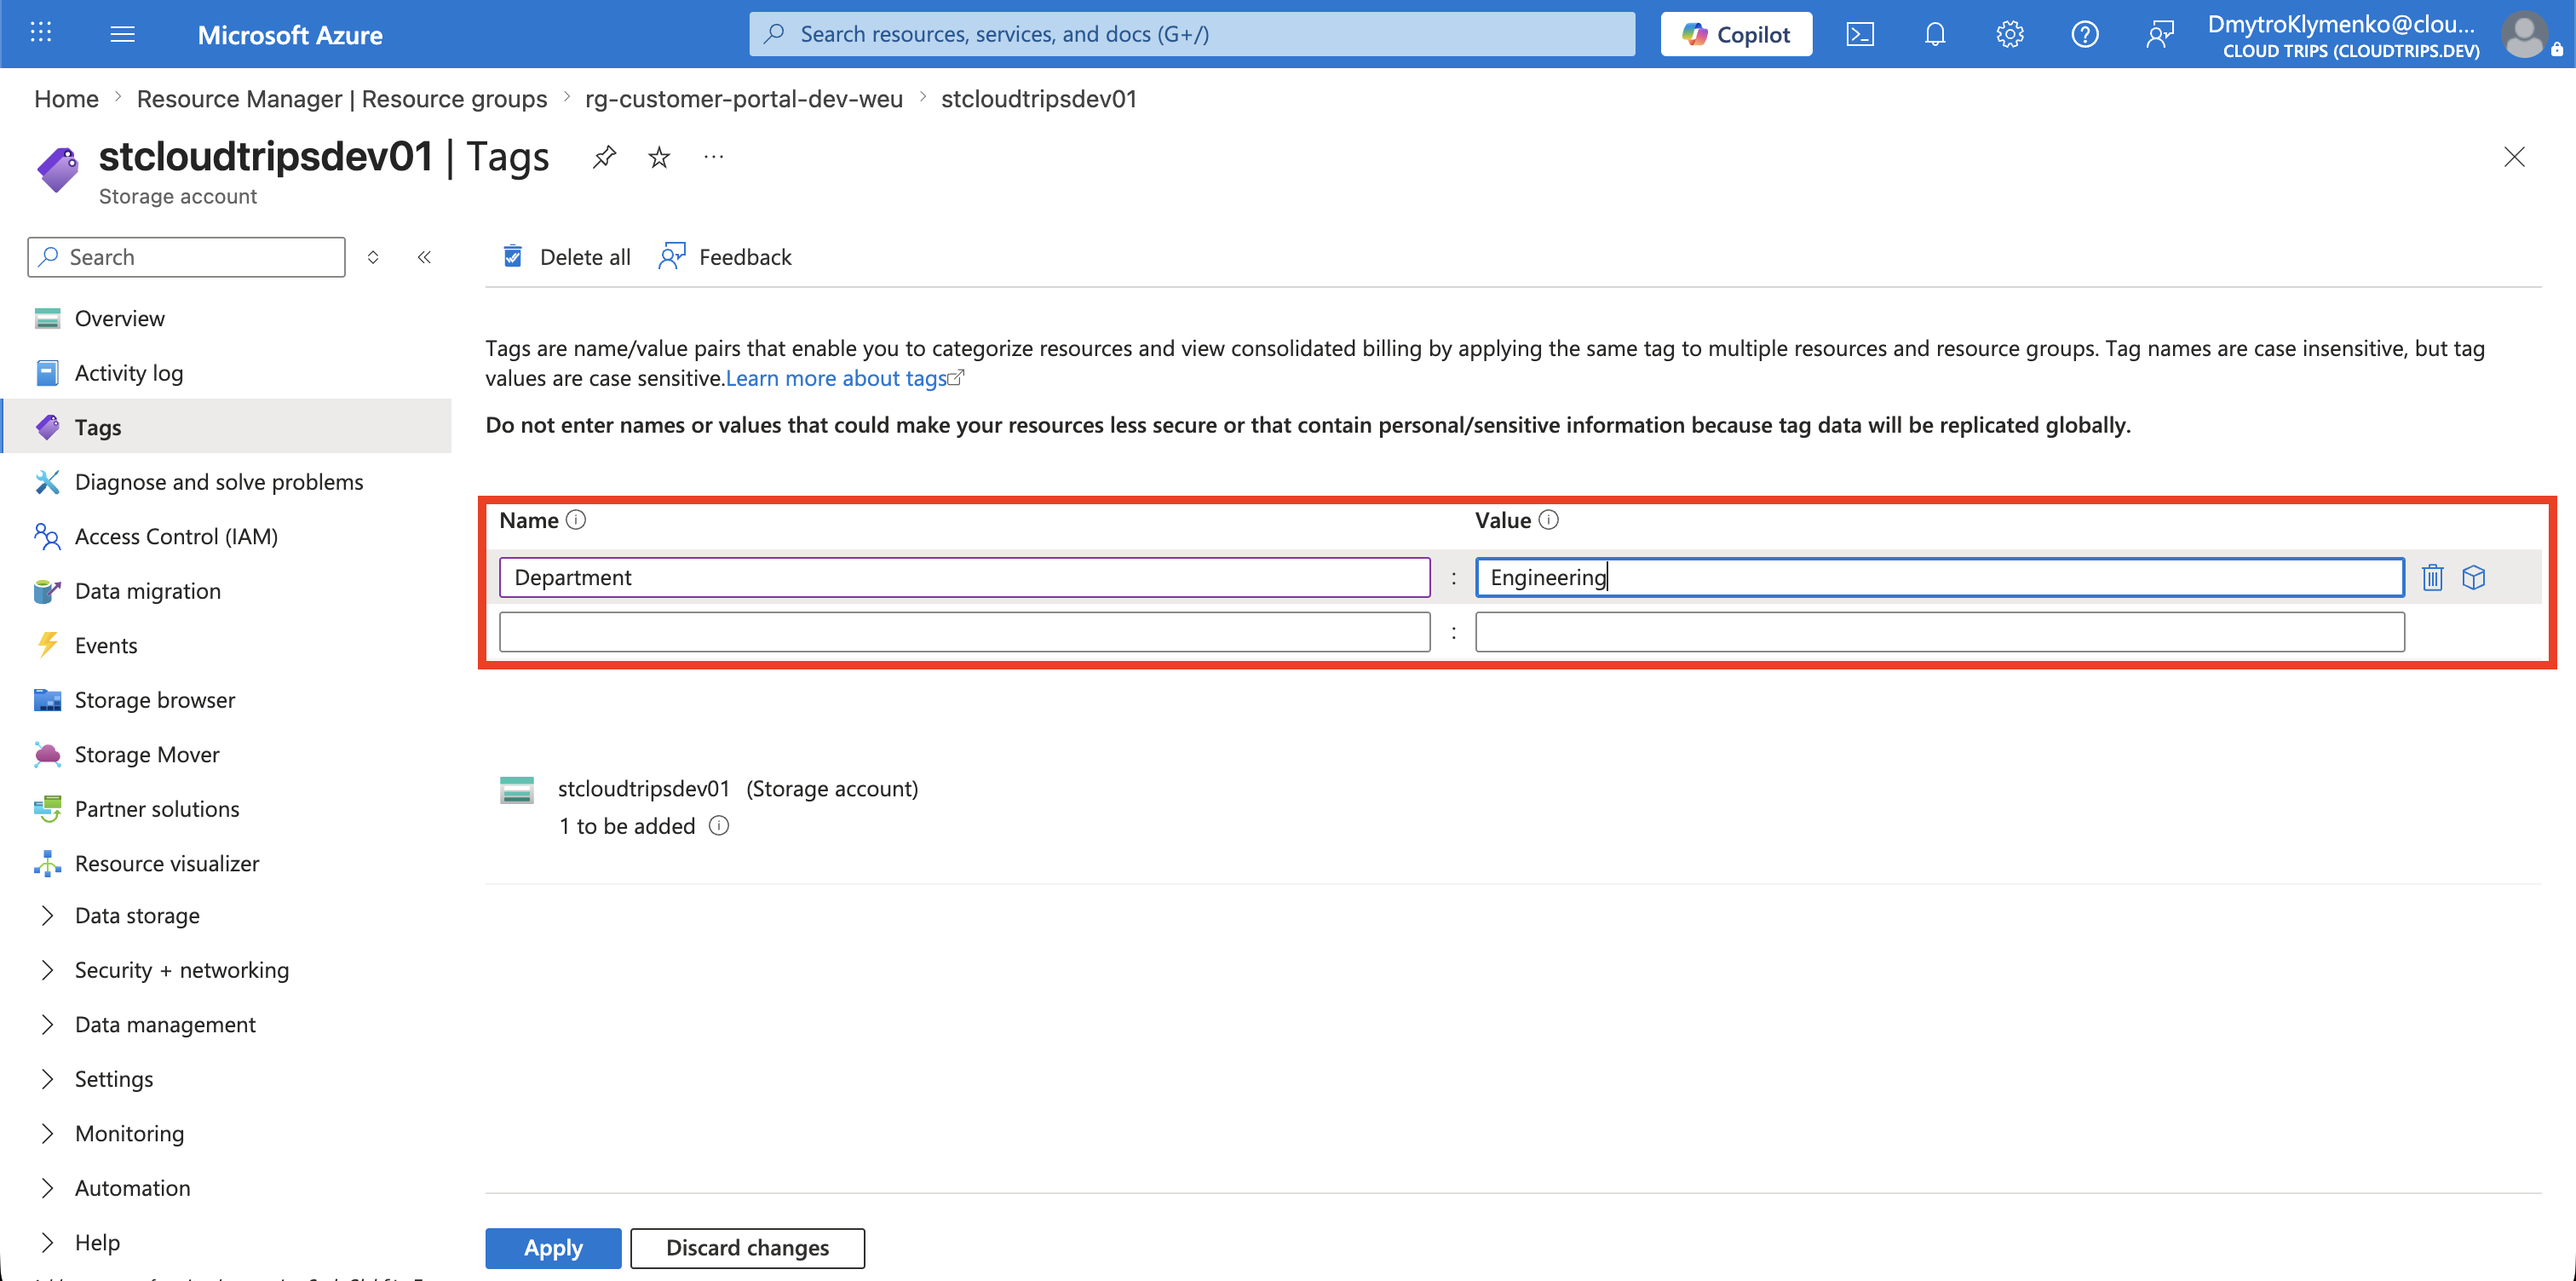Pin the Tags blade to dashboard
The image size is (2576, 1281).
604,157
